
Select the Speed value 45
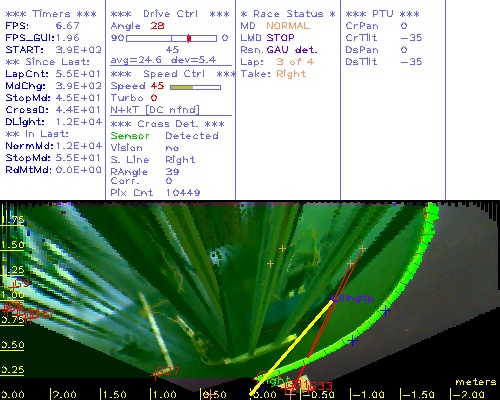tap(157, 86)
